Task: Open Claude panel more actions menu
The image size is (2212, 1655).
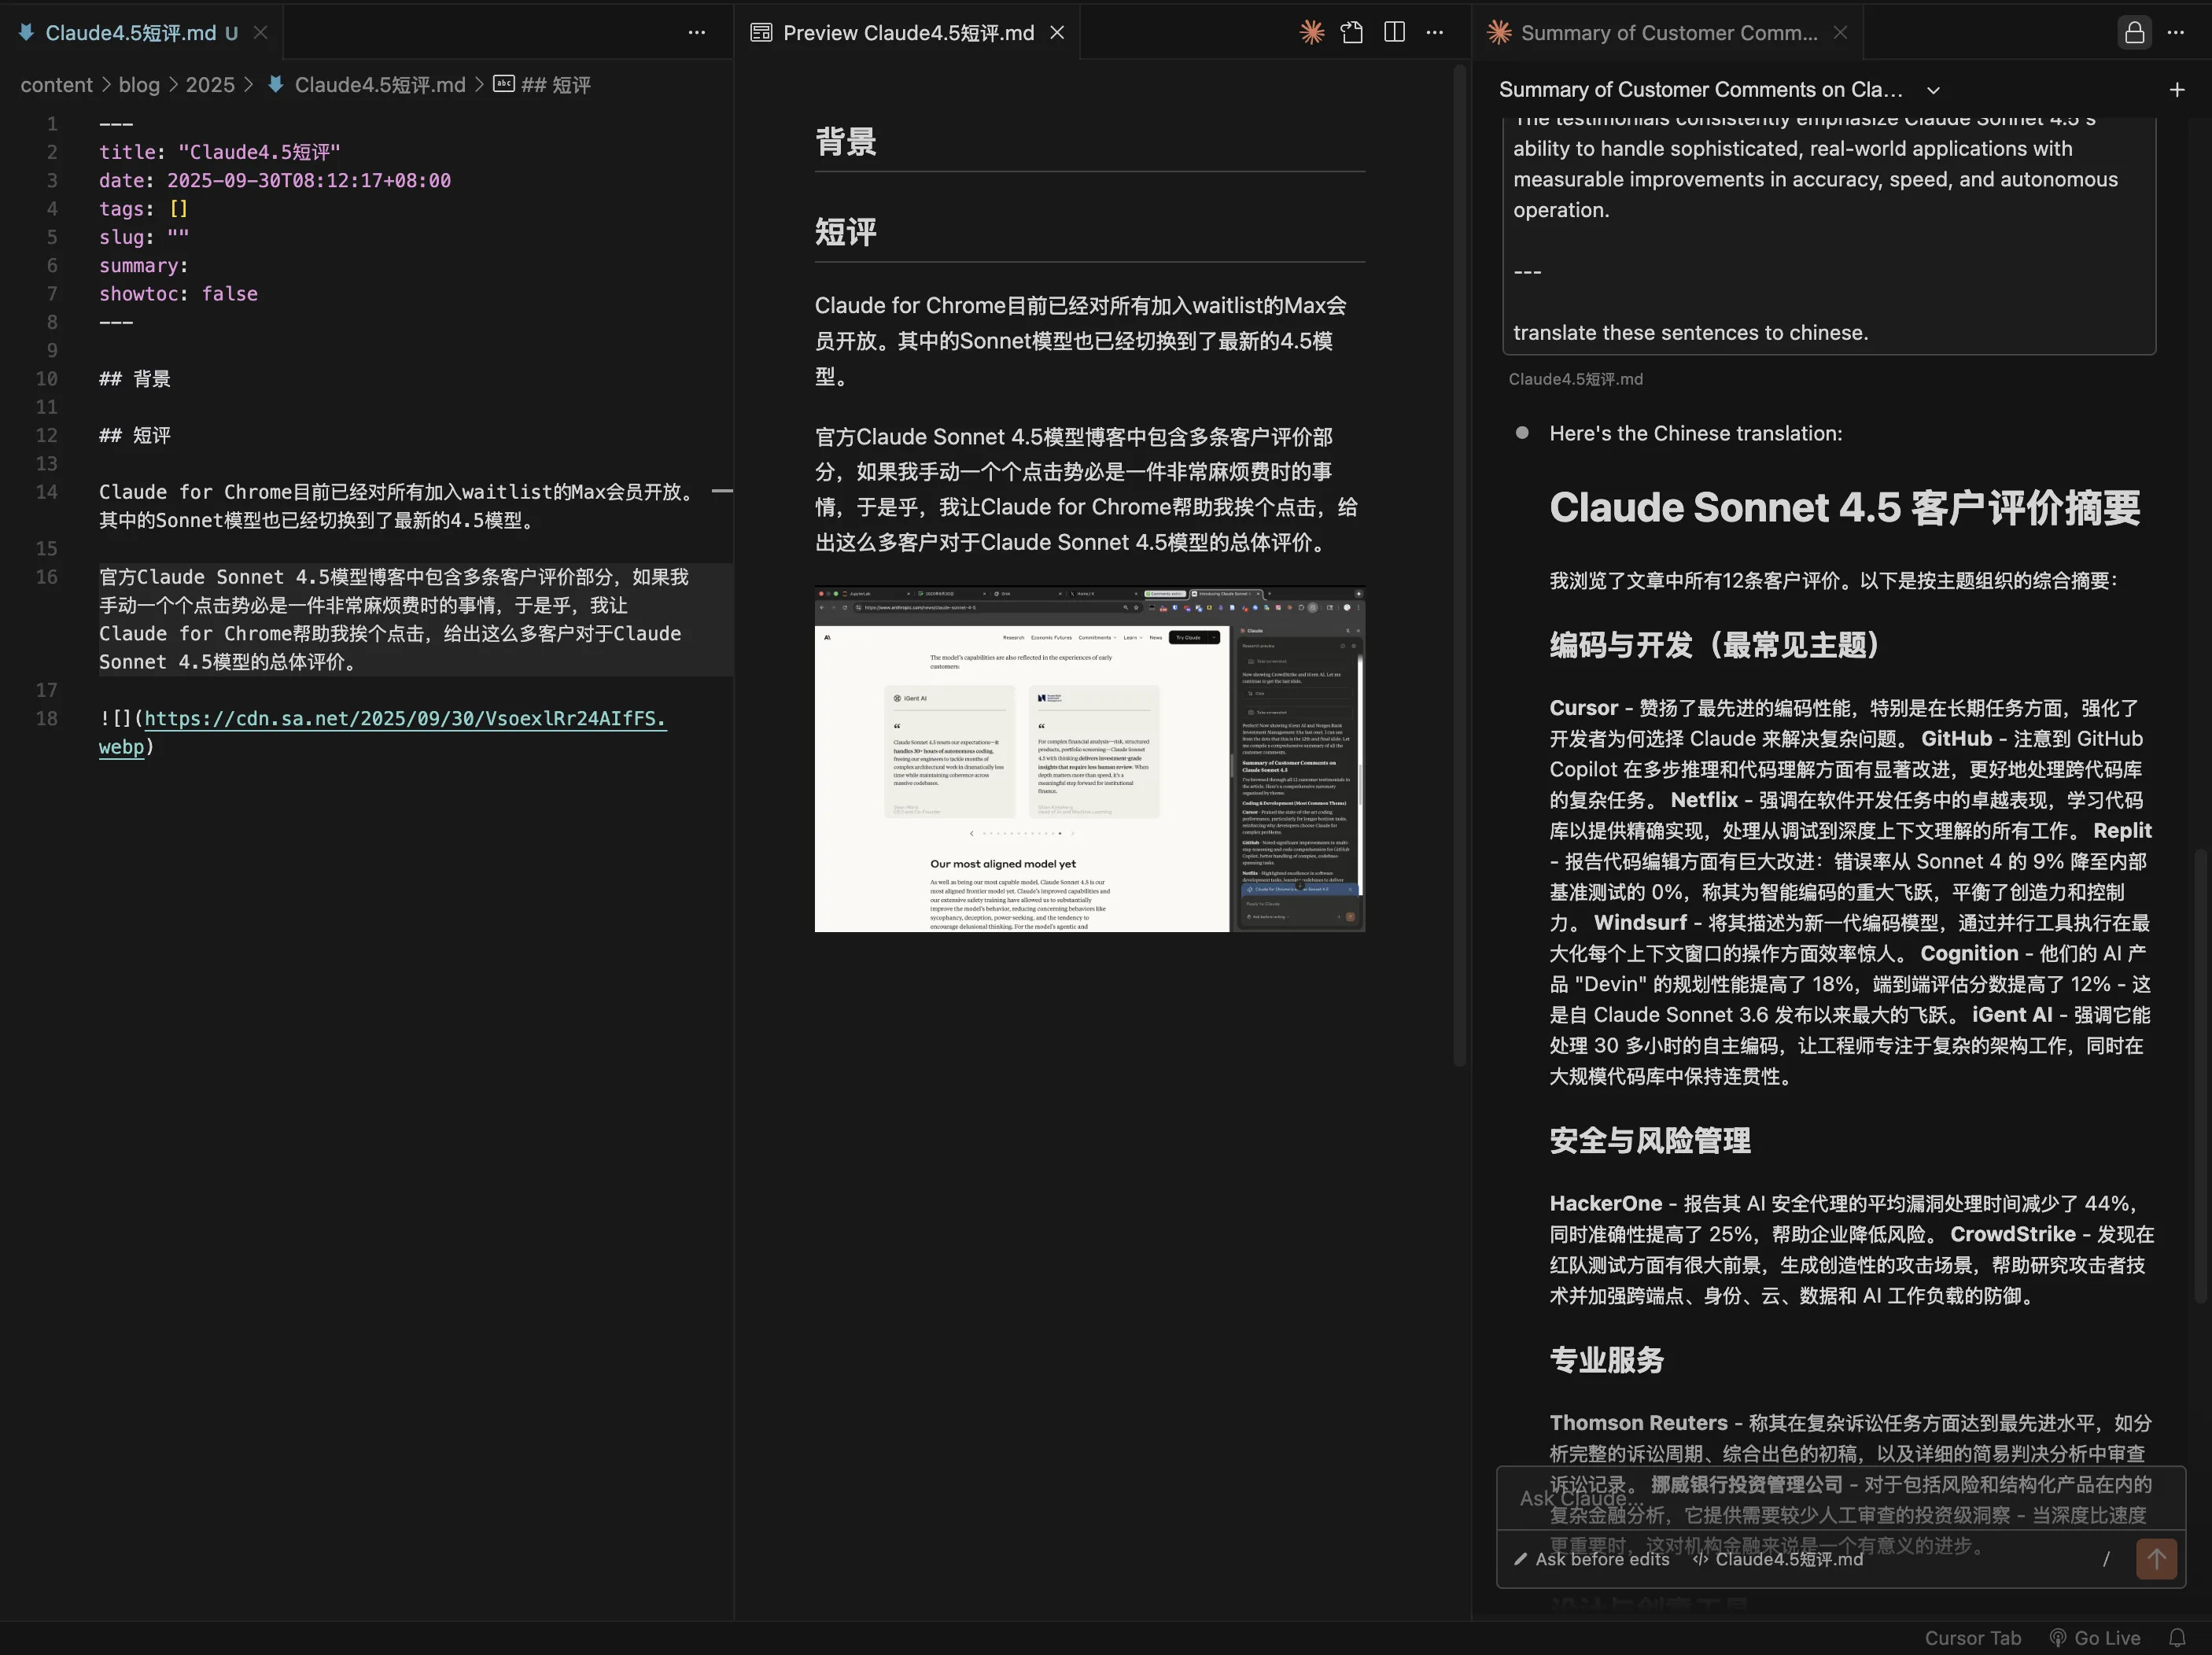Action: tap(2176, 32)
